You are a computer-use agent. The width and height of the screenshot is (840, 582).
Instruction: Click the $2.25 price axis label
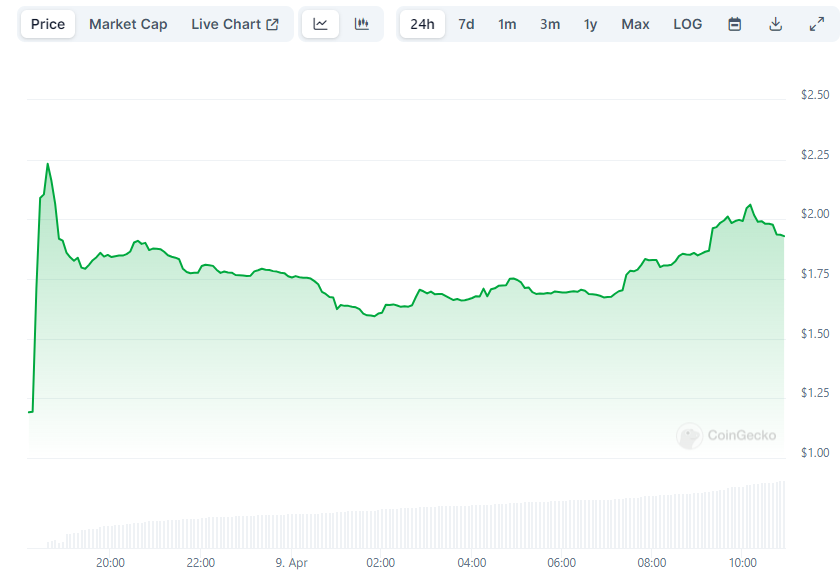pos(815,155)
